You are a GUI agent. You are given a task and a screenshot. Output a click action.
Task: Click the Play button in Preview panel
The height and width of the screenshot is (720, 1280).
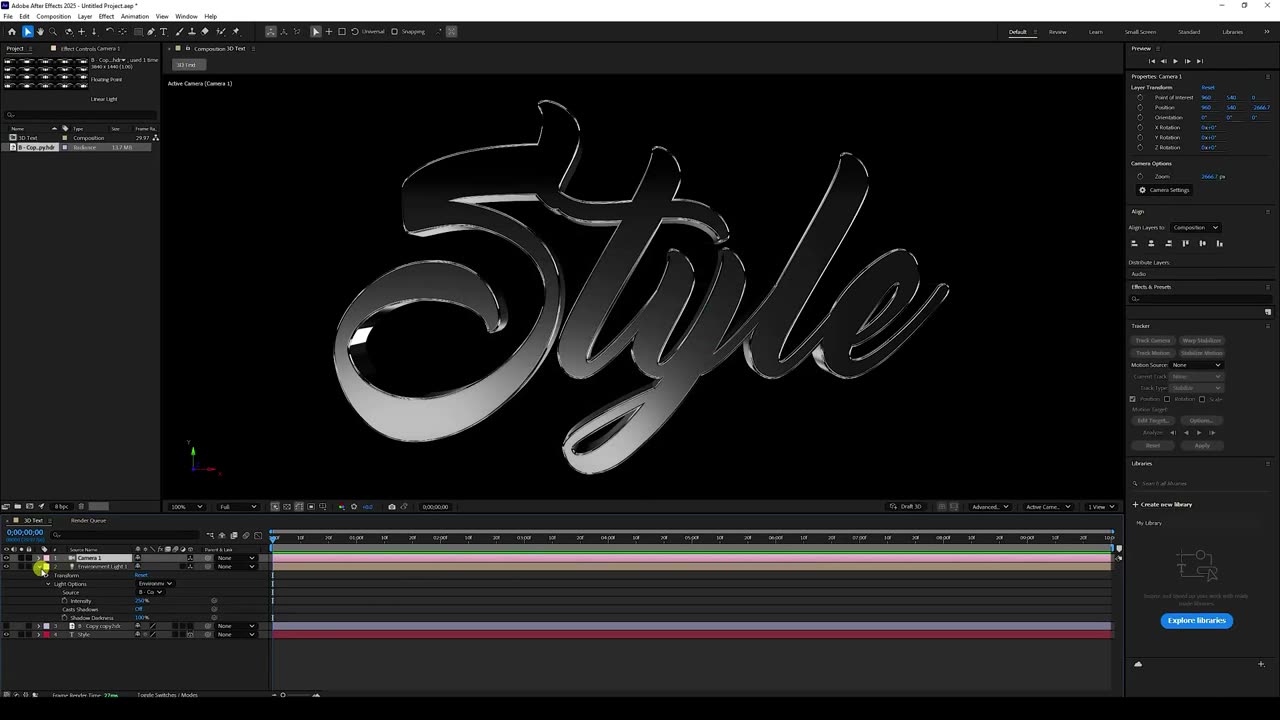[x=1175, y=61]
